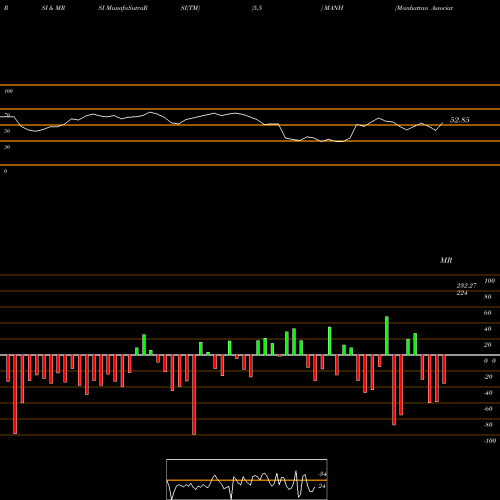
Task: Click the RSI current value 52.85 label
Action: (460, 120)
